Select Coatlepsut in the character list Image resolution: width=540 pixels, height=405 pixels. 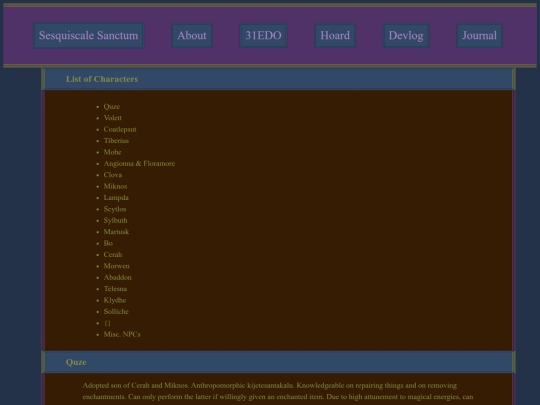pyautogui.click(x=120, y=129)
